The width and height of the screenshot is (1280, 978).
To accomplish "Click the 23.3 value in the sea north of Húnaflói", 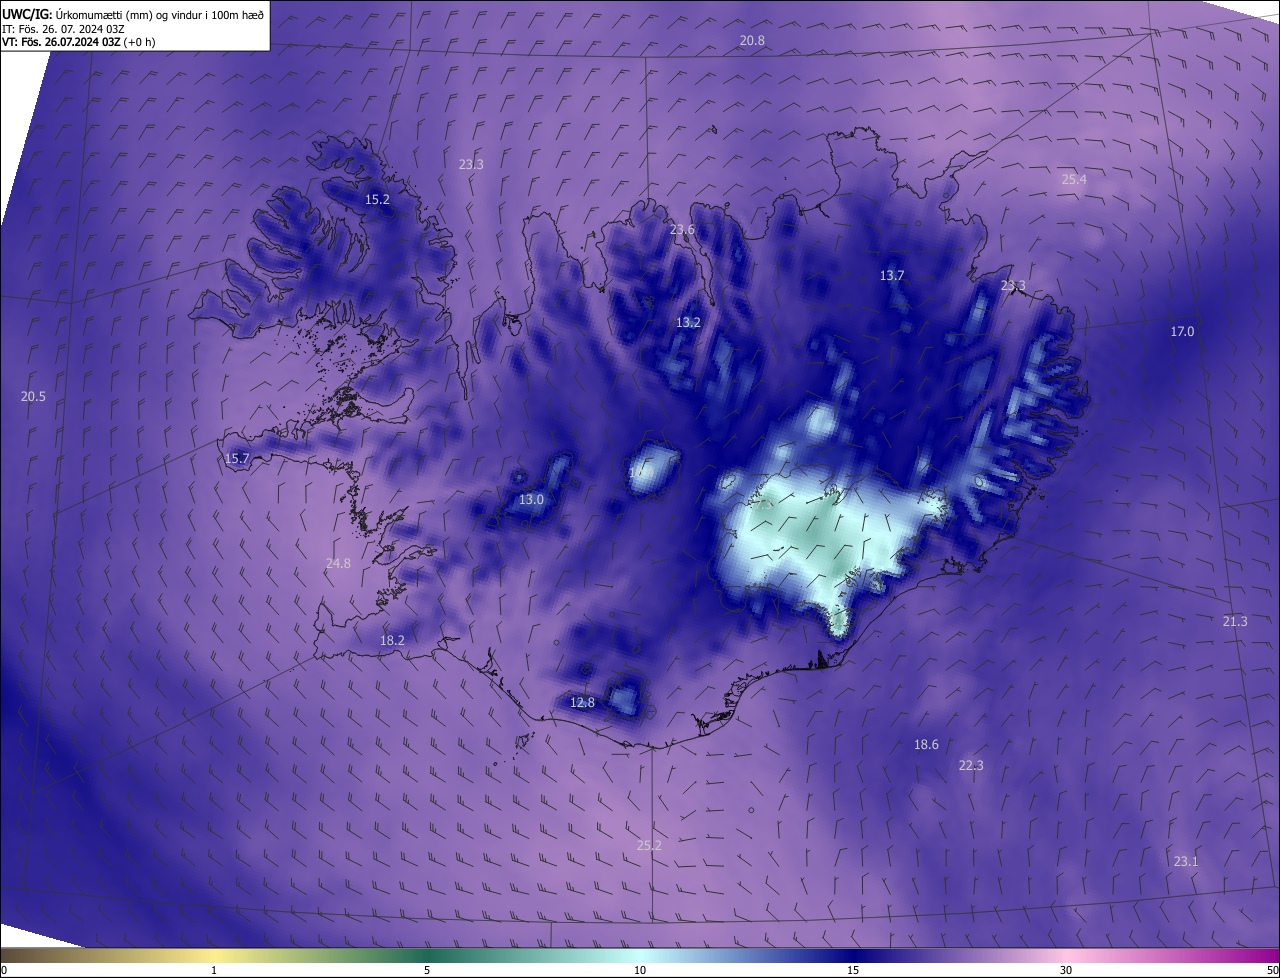I will pyautogui.click(x=471, y=165).
